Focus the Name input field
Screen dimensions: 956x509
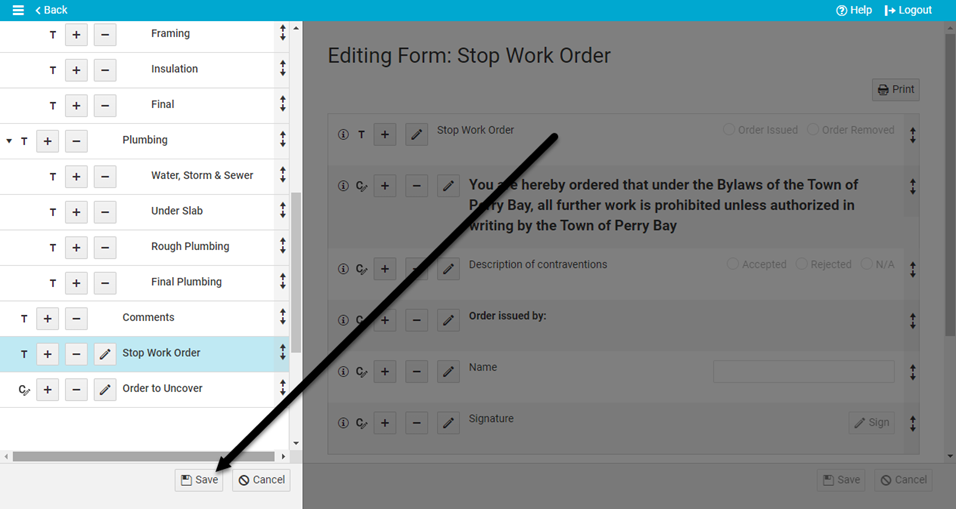(x=804, y=371)
